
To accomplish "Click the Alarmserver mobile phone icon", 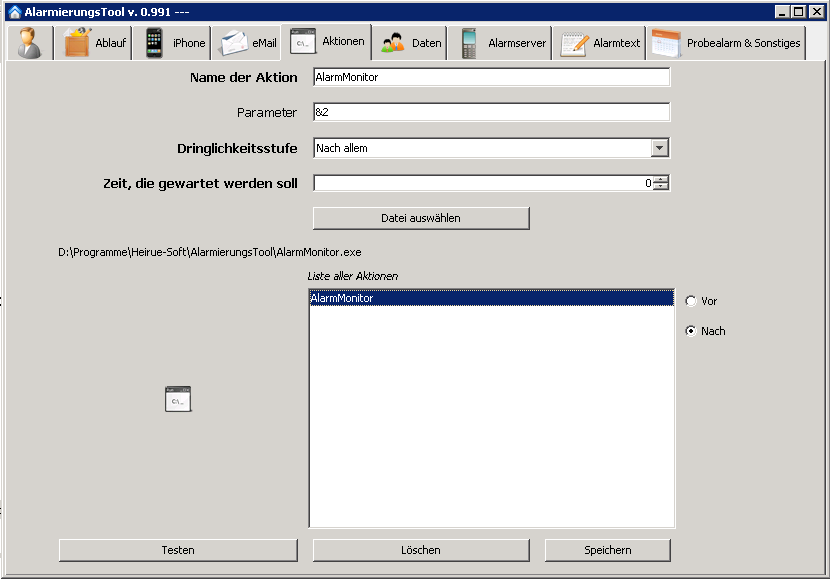I will (x=469, y=43).
